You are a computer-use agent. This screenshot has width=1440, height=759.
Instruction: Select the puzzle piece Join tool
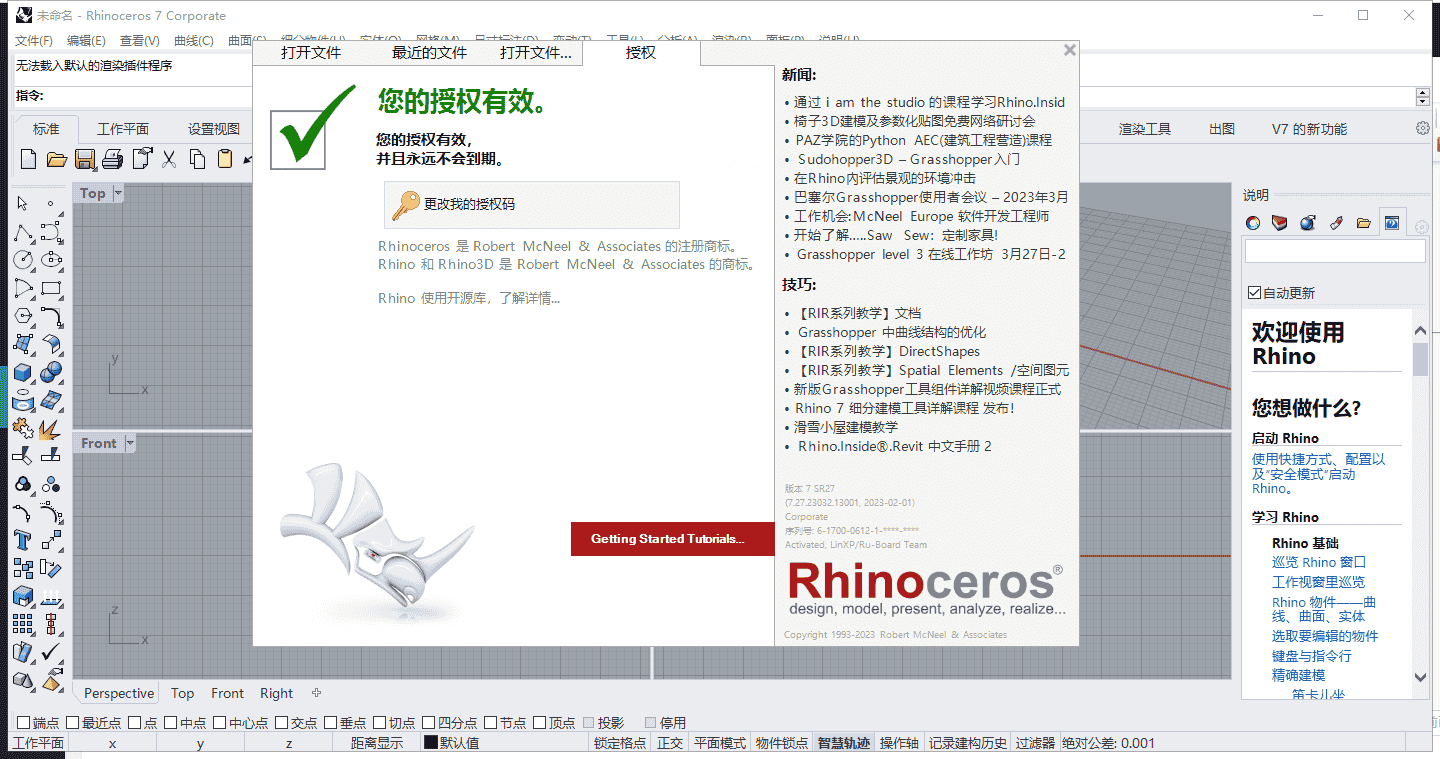point(23,428)
